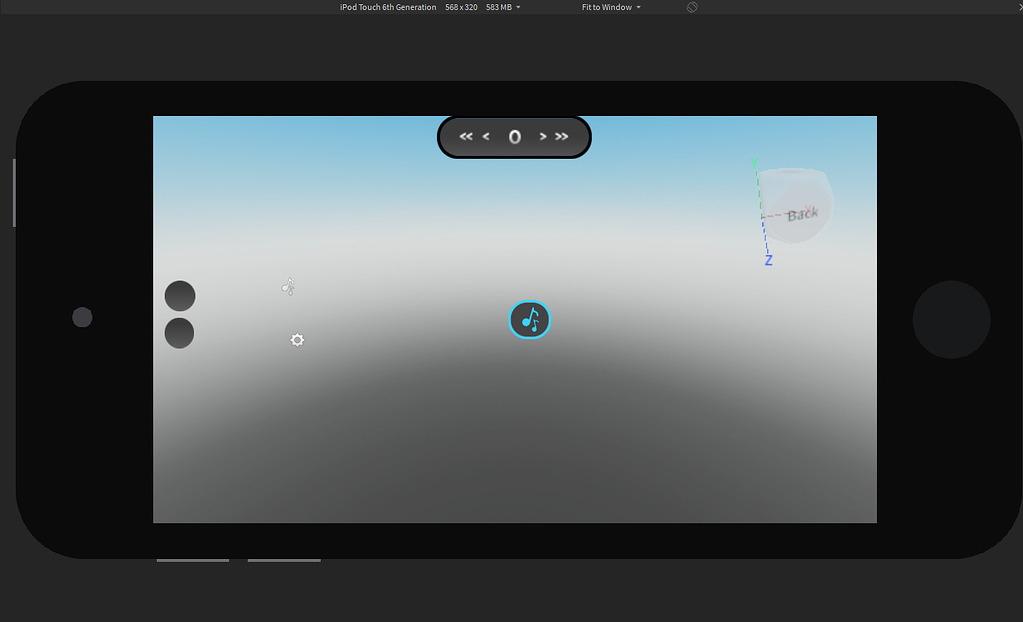
Task: Click the frame counter showing 0
Action: pyautogui.click(x=514, y=136)
